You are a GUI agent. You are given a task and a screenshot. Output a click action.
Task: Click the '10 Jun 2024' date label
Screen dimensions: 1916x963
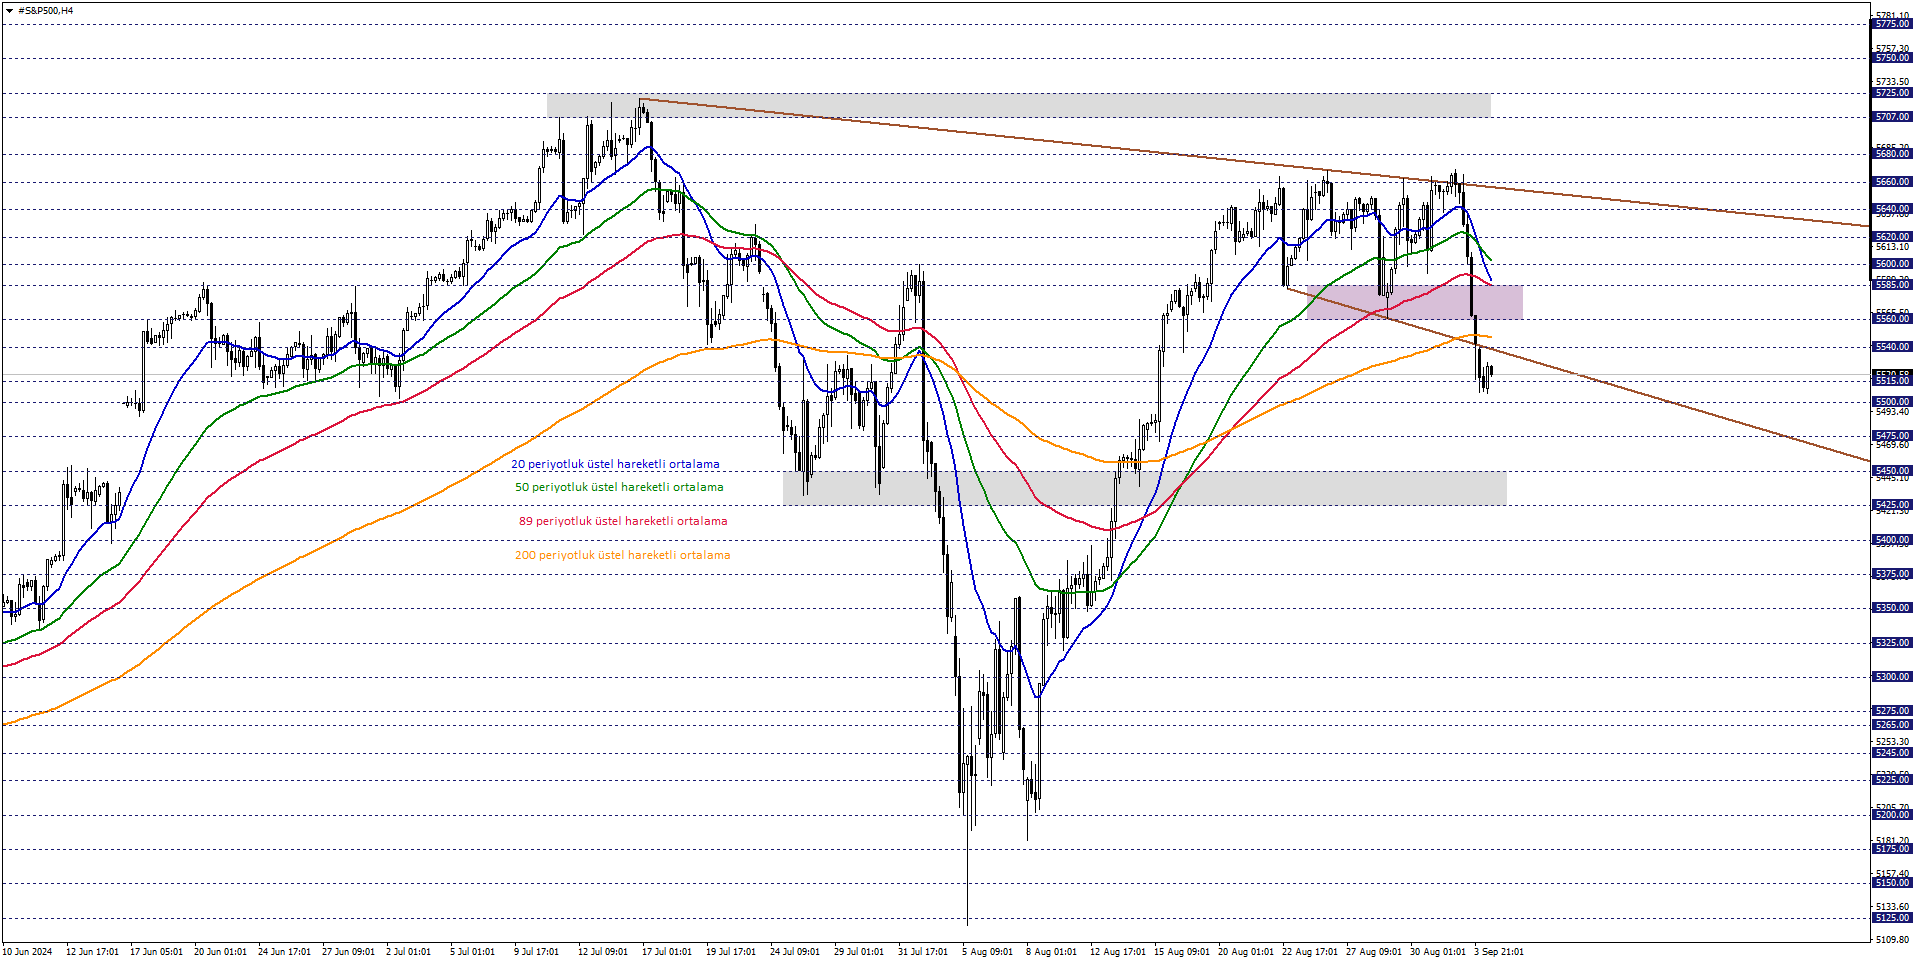point(27,952)
